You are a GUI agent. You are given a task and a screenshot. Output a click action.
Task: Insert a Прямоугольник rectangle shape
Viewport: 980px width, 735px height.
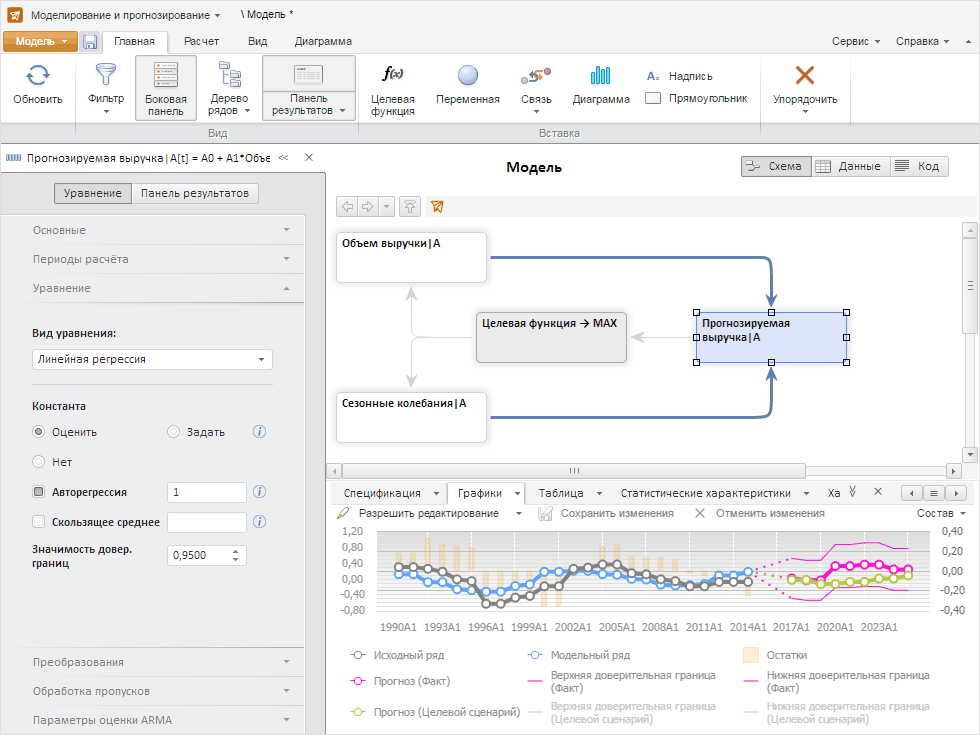(654, 98)
